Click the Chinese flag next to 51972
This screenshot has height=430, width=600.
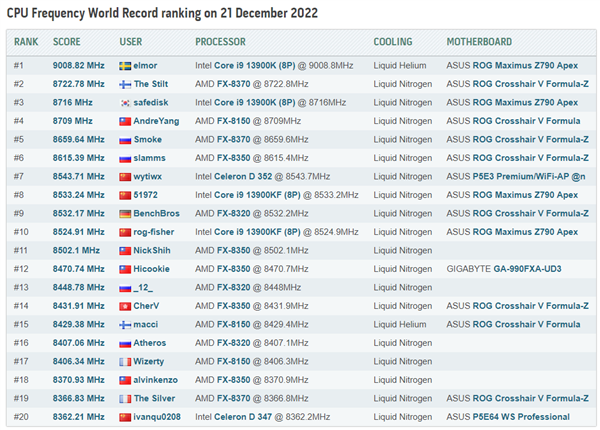pyautogui.click(x=125, y=195)
